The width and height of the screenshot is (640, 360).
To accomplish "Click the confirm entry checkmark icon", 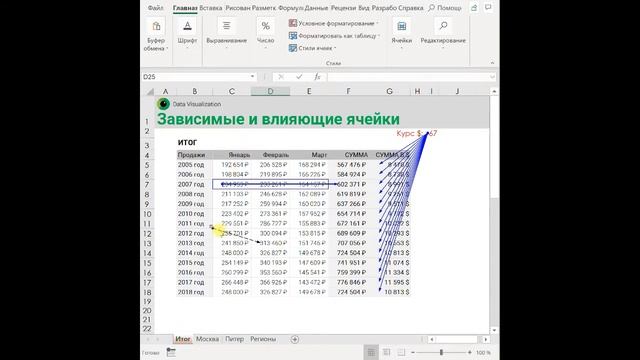I will [x=299, y=77].
